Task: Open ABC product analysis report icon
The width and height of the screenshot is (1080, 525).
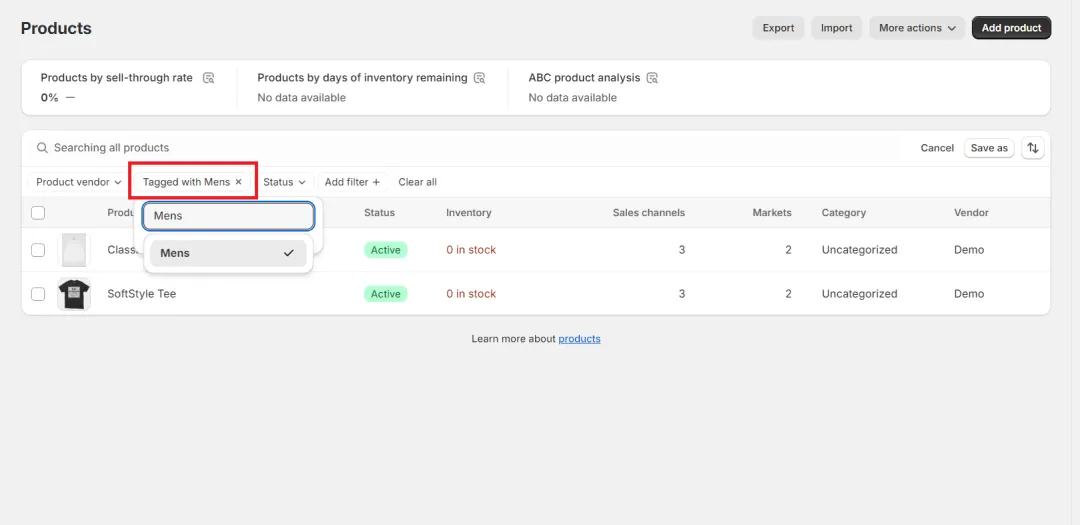Action: pyautogui.click(x=652, y=78)
